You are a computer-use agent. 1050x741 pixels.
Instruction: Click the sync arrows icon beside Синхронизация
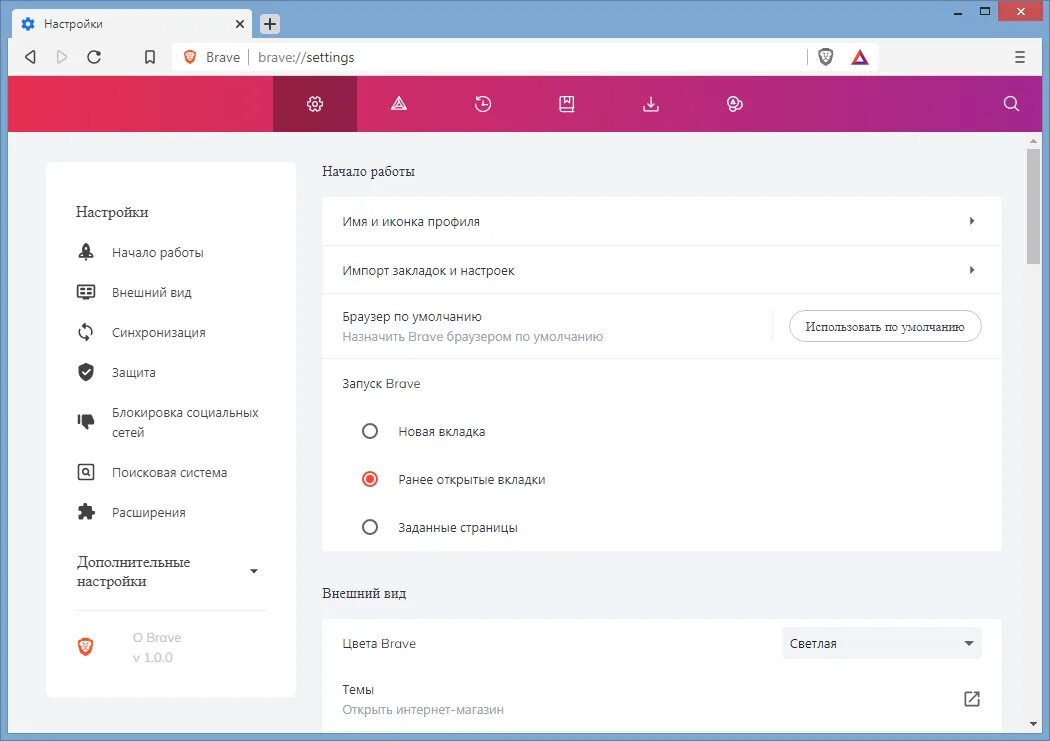click(86, 332)
